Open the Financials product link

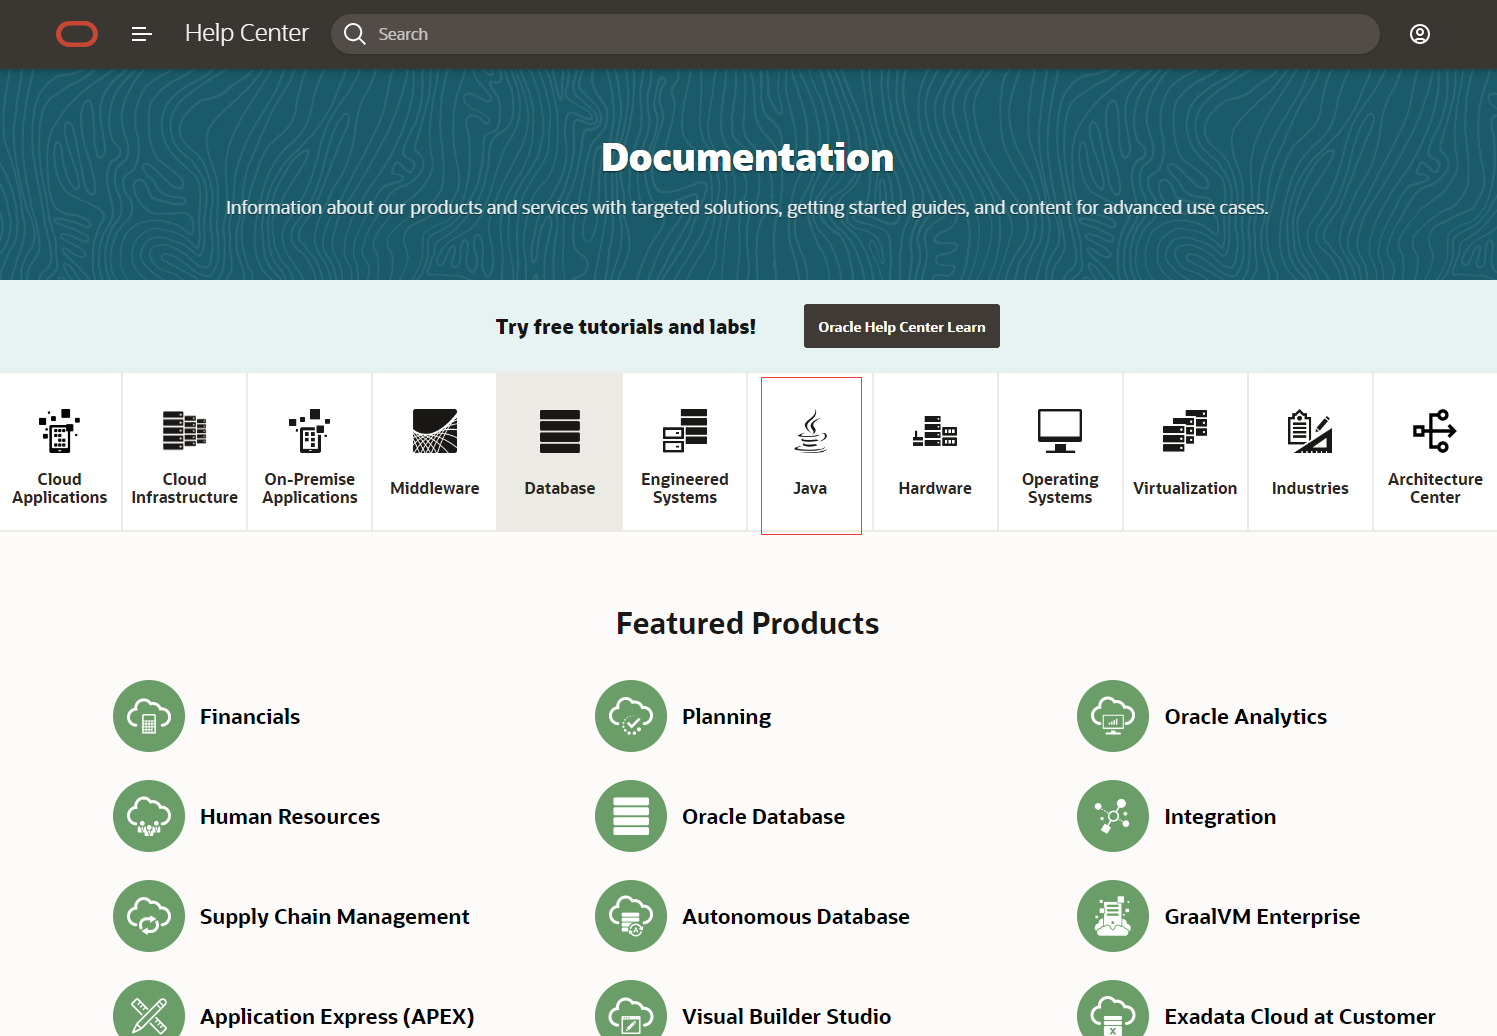pyautogui.click(x=250, y=717)
